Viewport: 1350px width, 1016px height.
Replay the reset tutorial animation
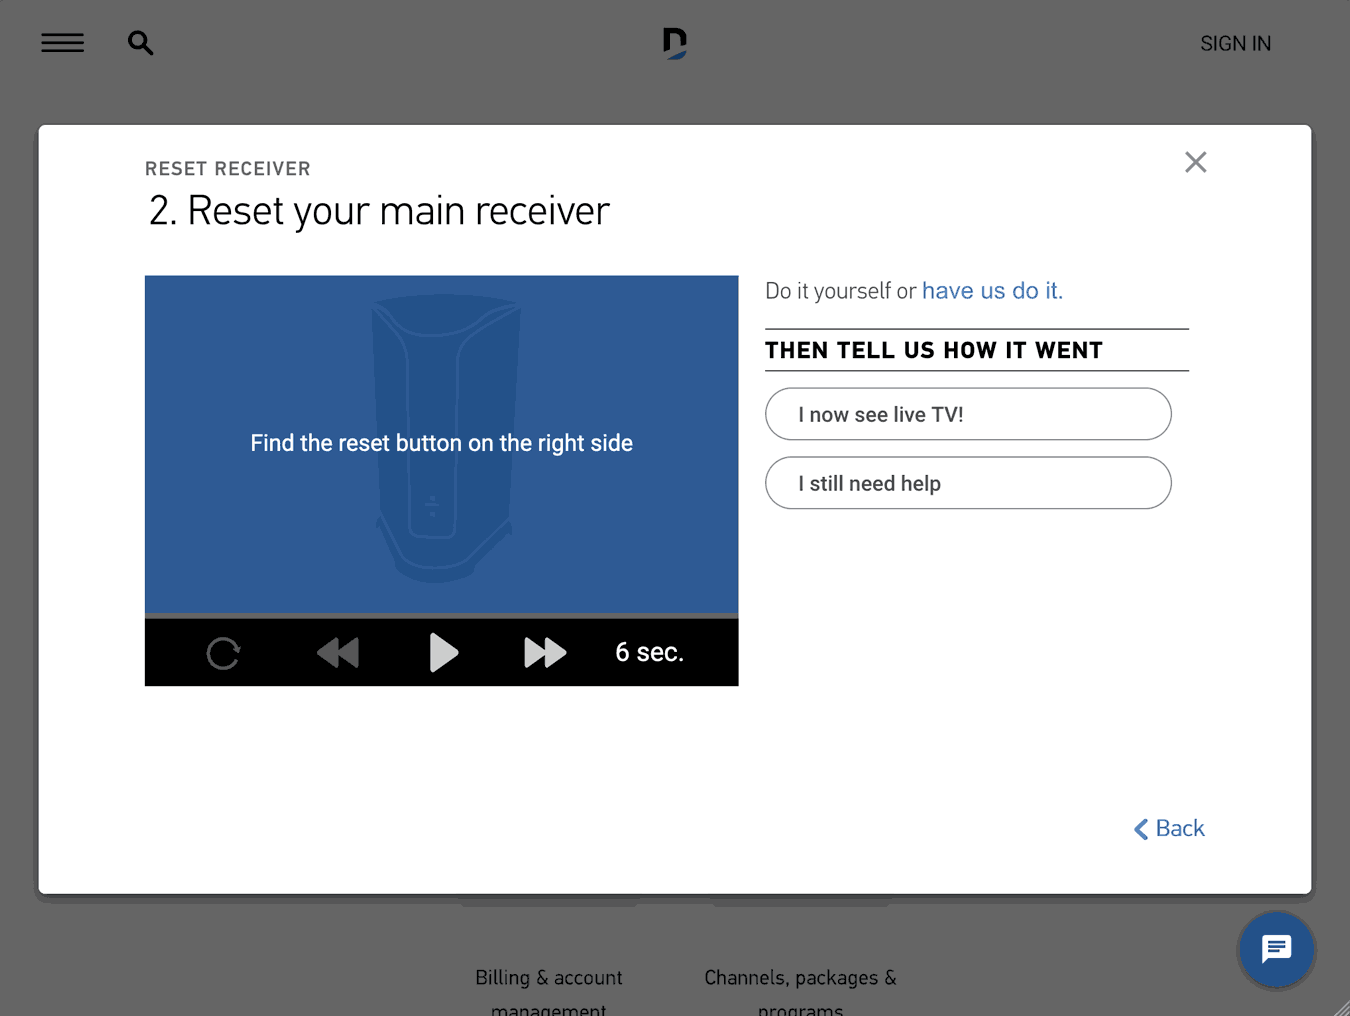point(223,652)
